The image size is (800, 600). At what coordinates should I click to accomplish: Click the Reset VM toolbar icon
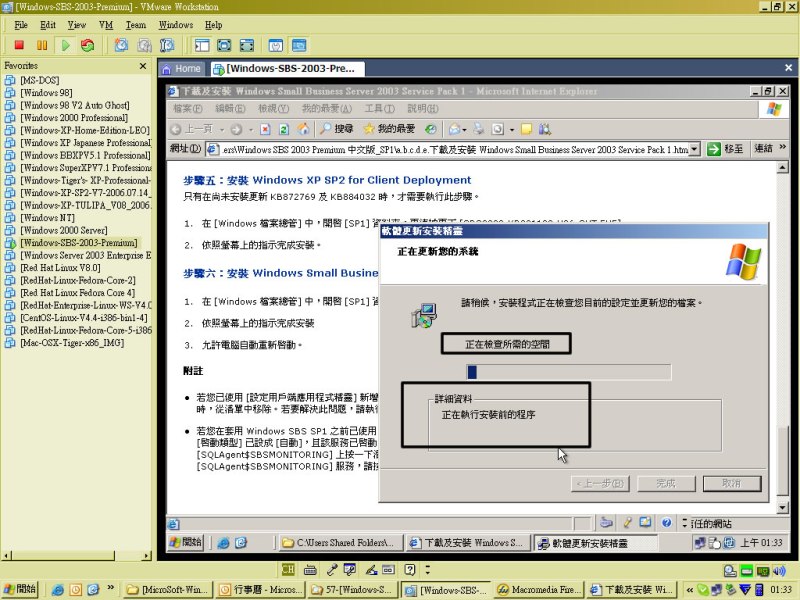point(88,45)
